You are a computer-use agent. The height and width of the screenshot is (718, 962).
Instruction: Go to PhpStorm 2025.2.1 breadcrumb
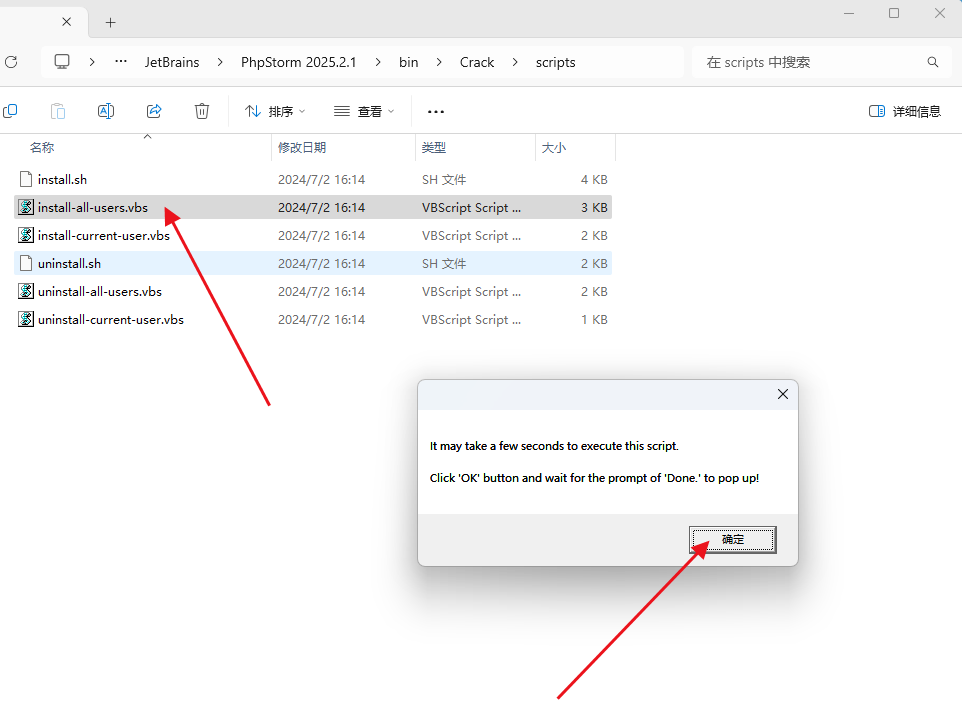pos(298,62)
